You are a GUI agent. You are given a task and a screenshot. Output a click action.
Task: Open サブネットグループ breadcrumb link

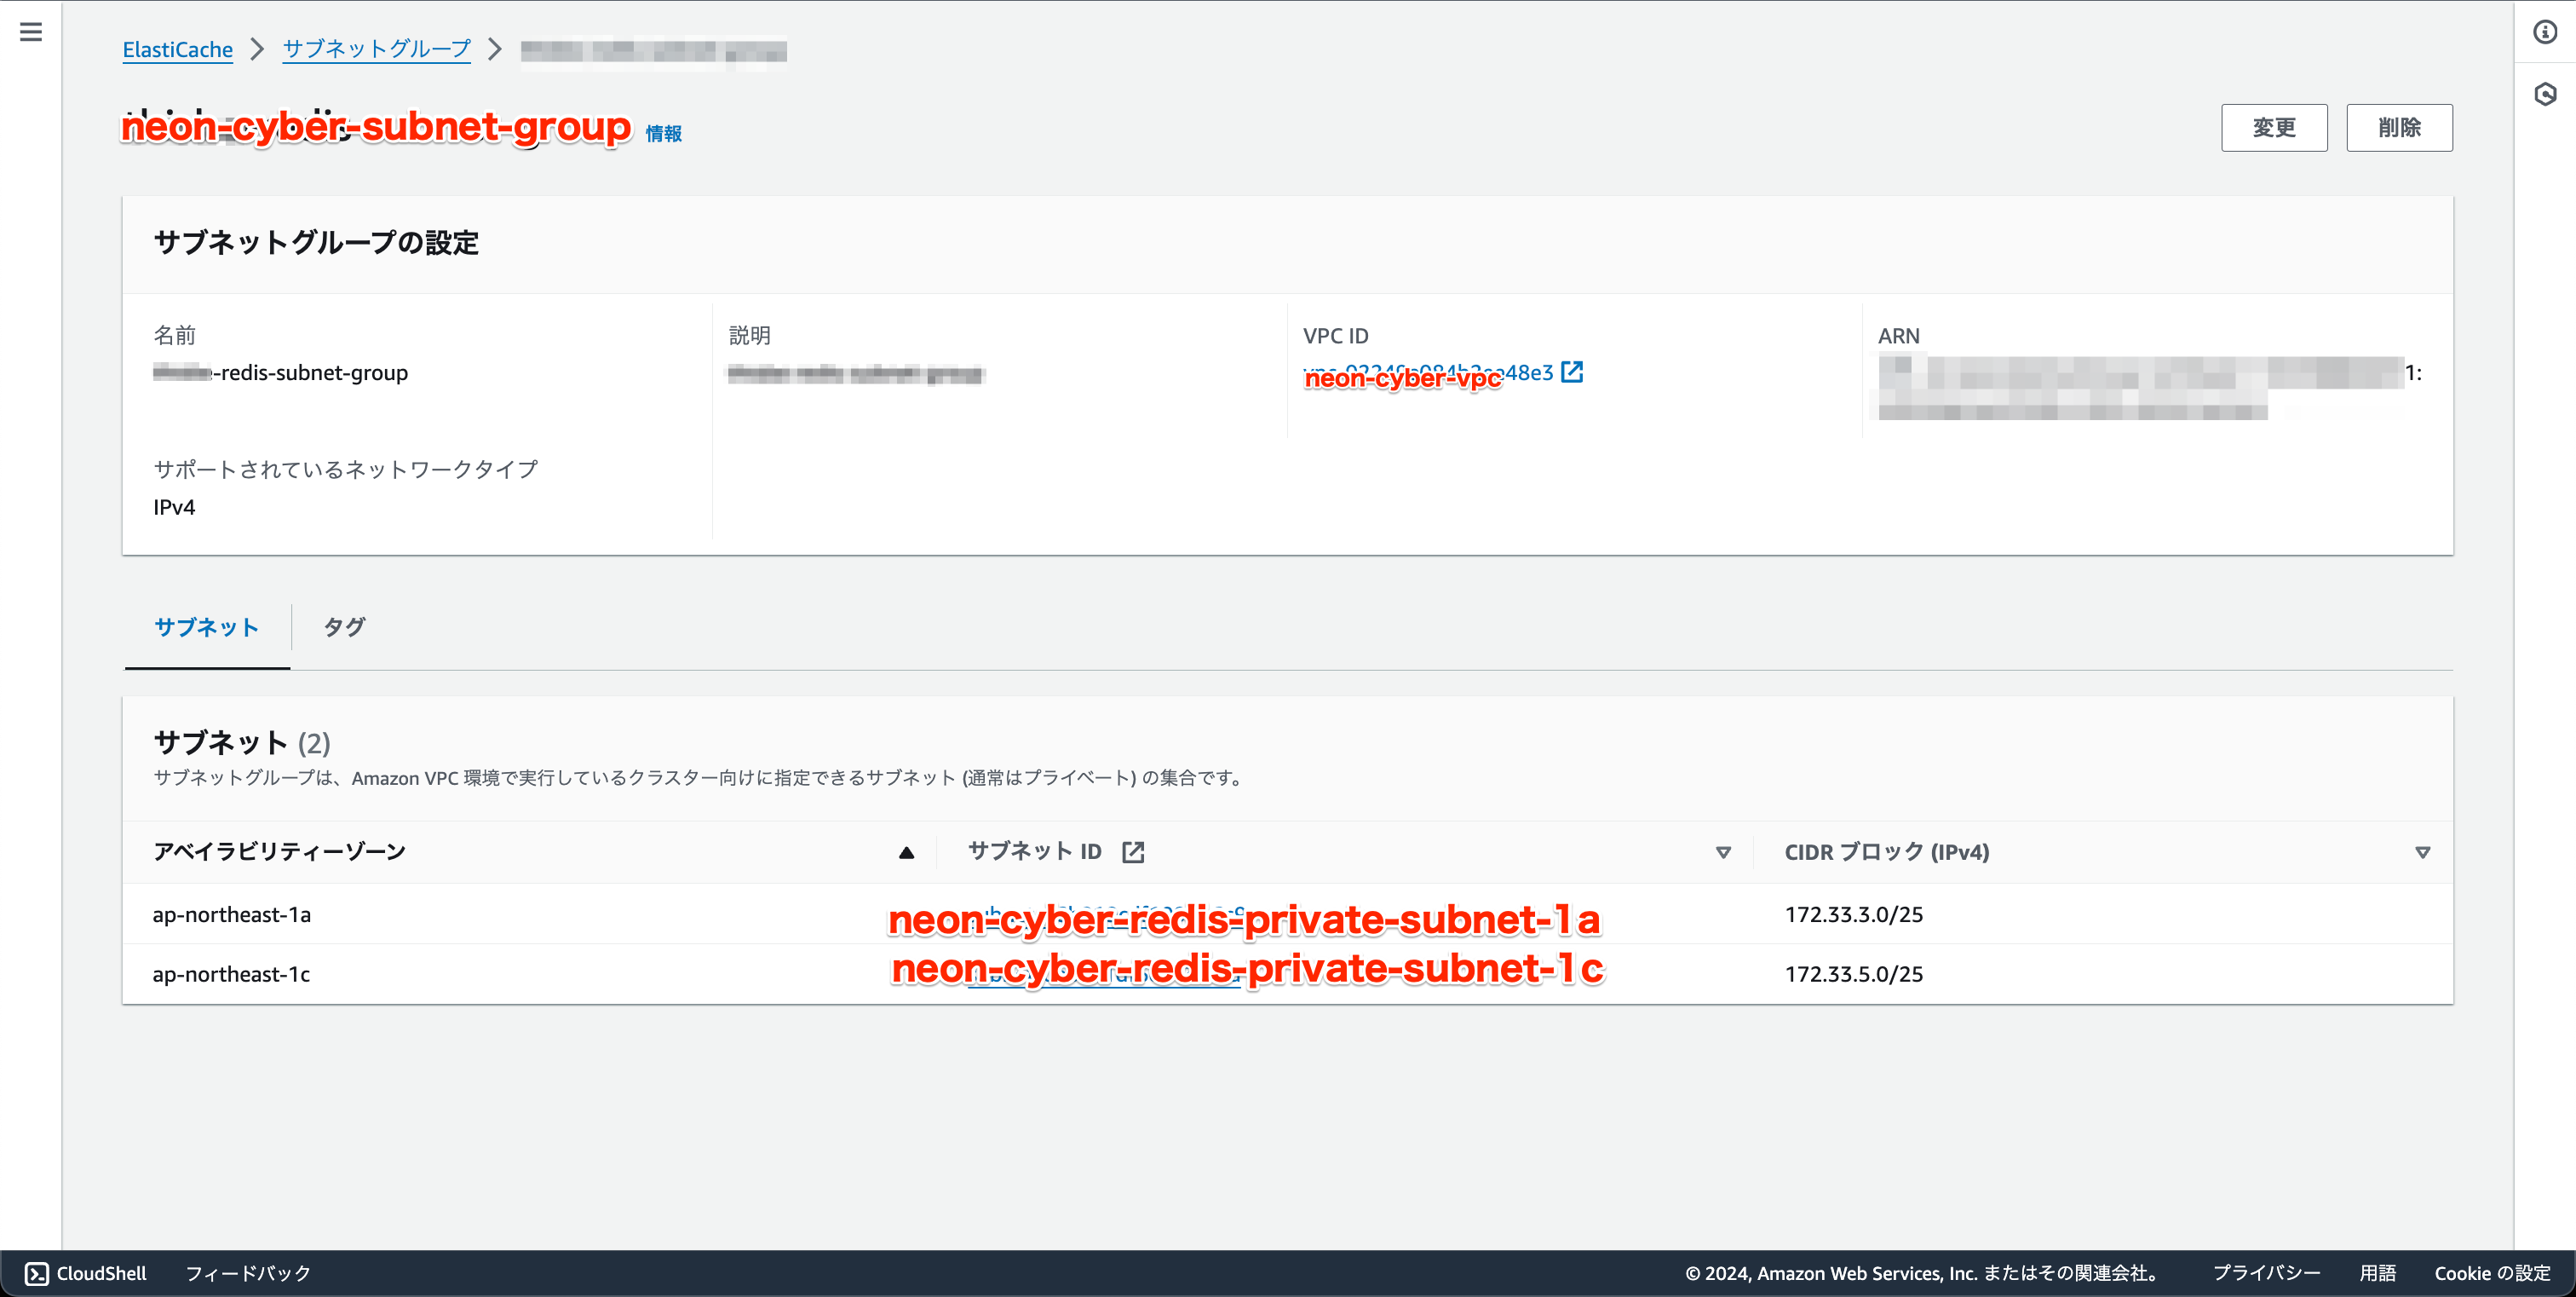click(x=376, y=49)
